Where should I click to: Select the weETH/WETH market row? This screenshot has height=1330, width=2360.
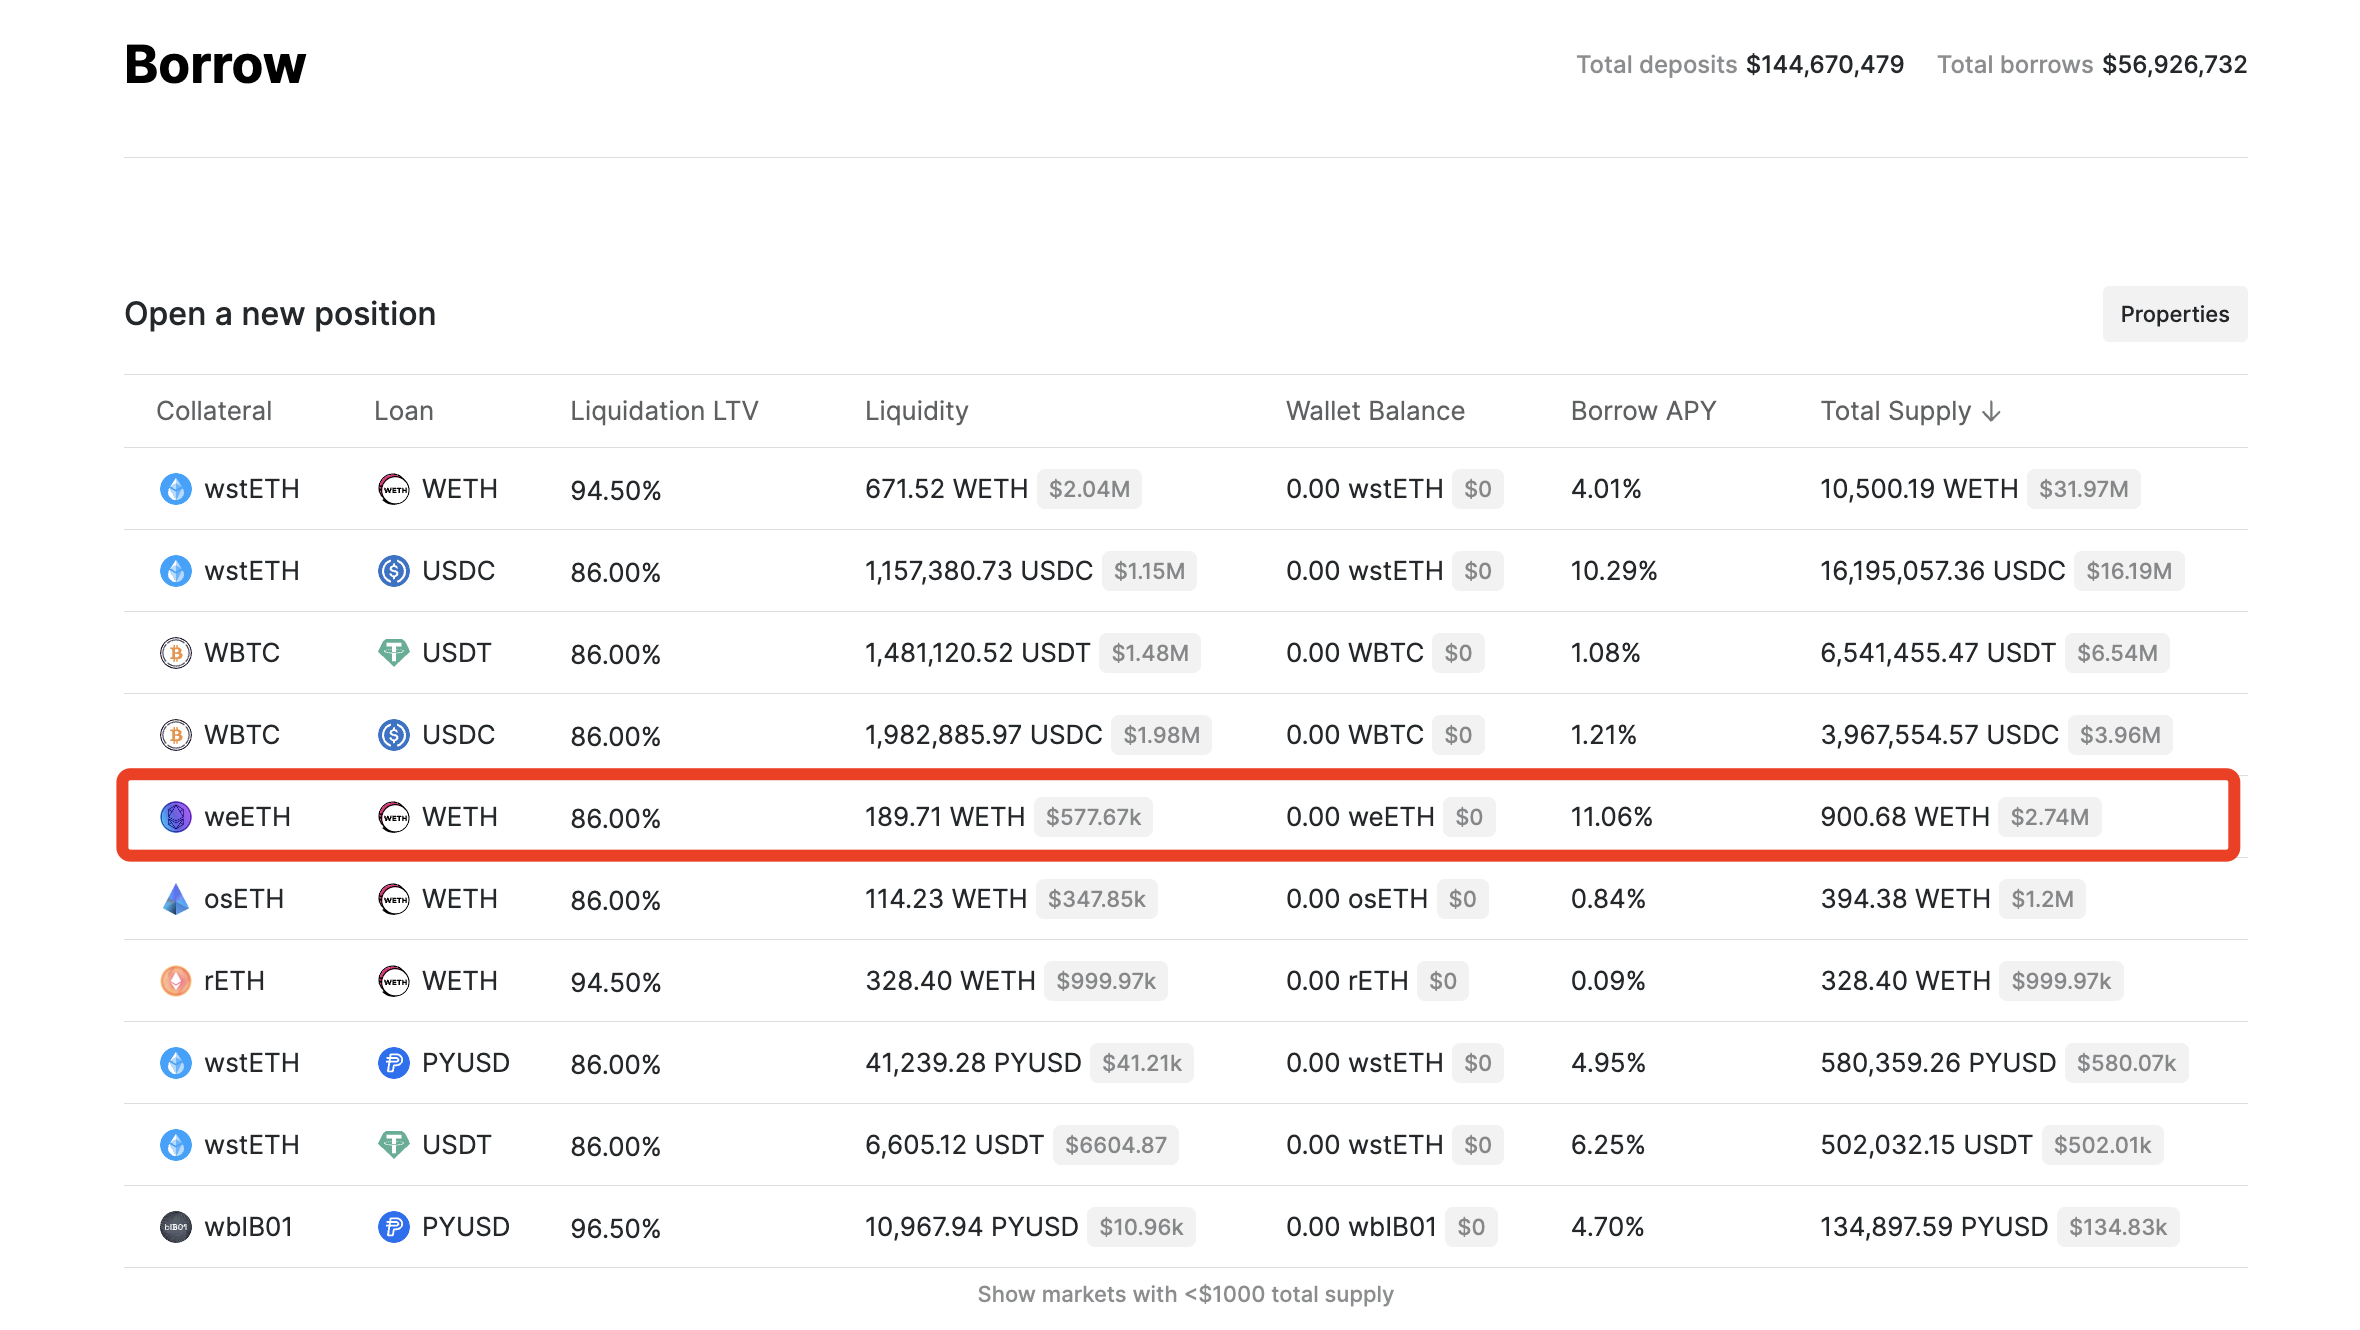coord(1178,816)
